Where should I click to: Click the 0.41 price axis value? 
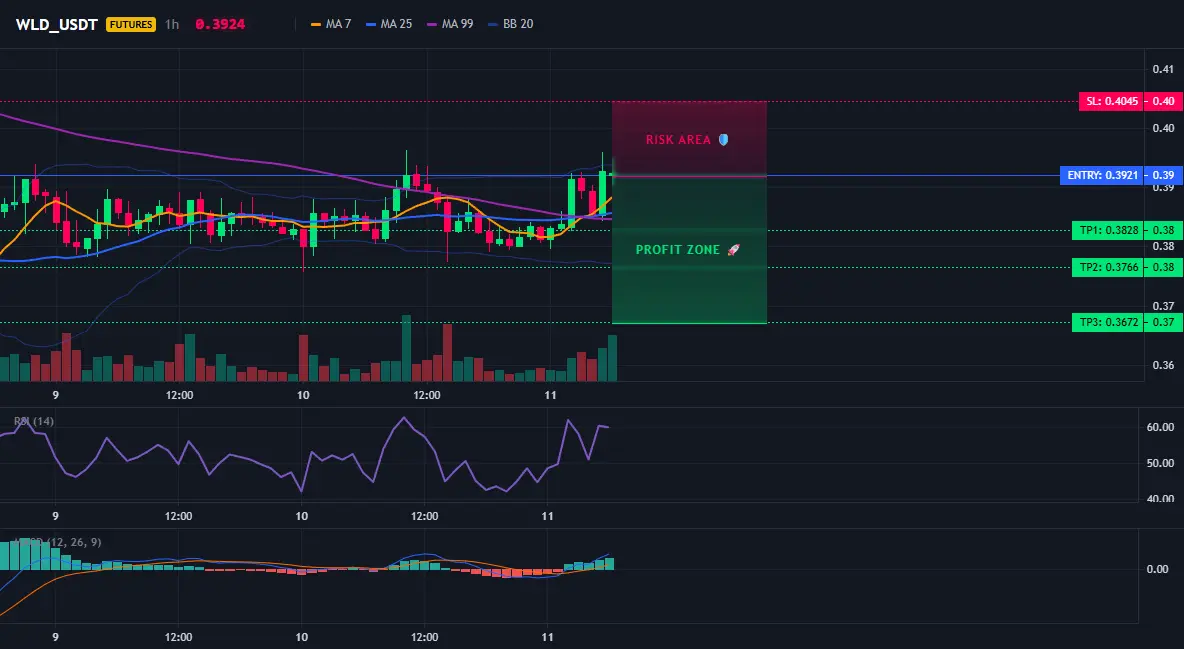pos(1163,69)
